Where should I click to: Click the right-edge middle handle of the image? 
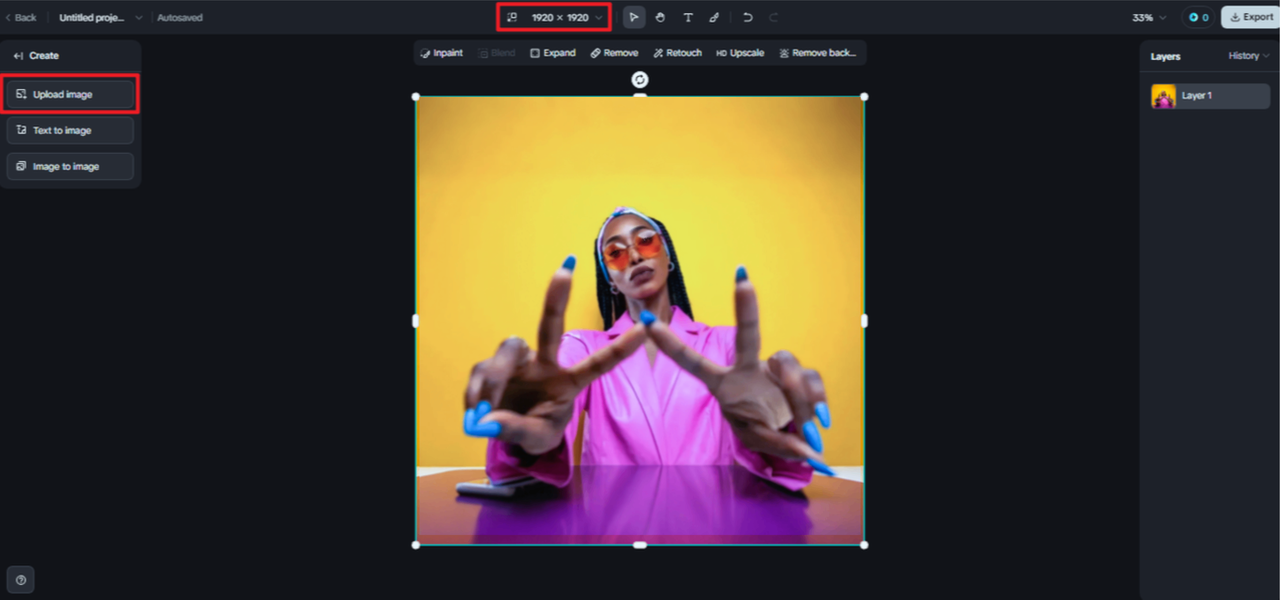pos(864,321)
